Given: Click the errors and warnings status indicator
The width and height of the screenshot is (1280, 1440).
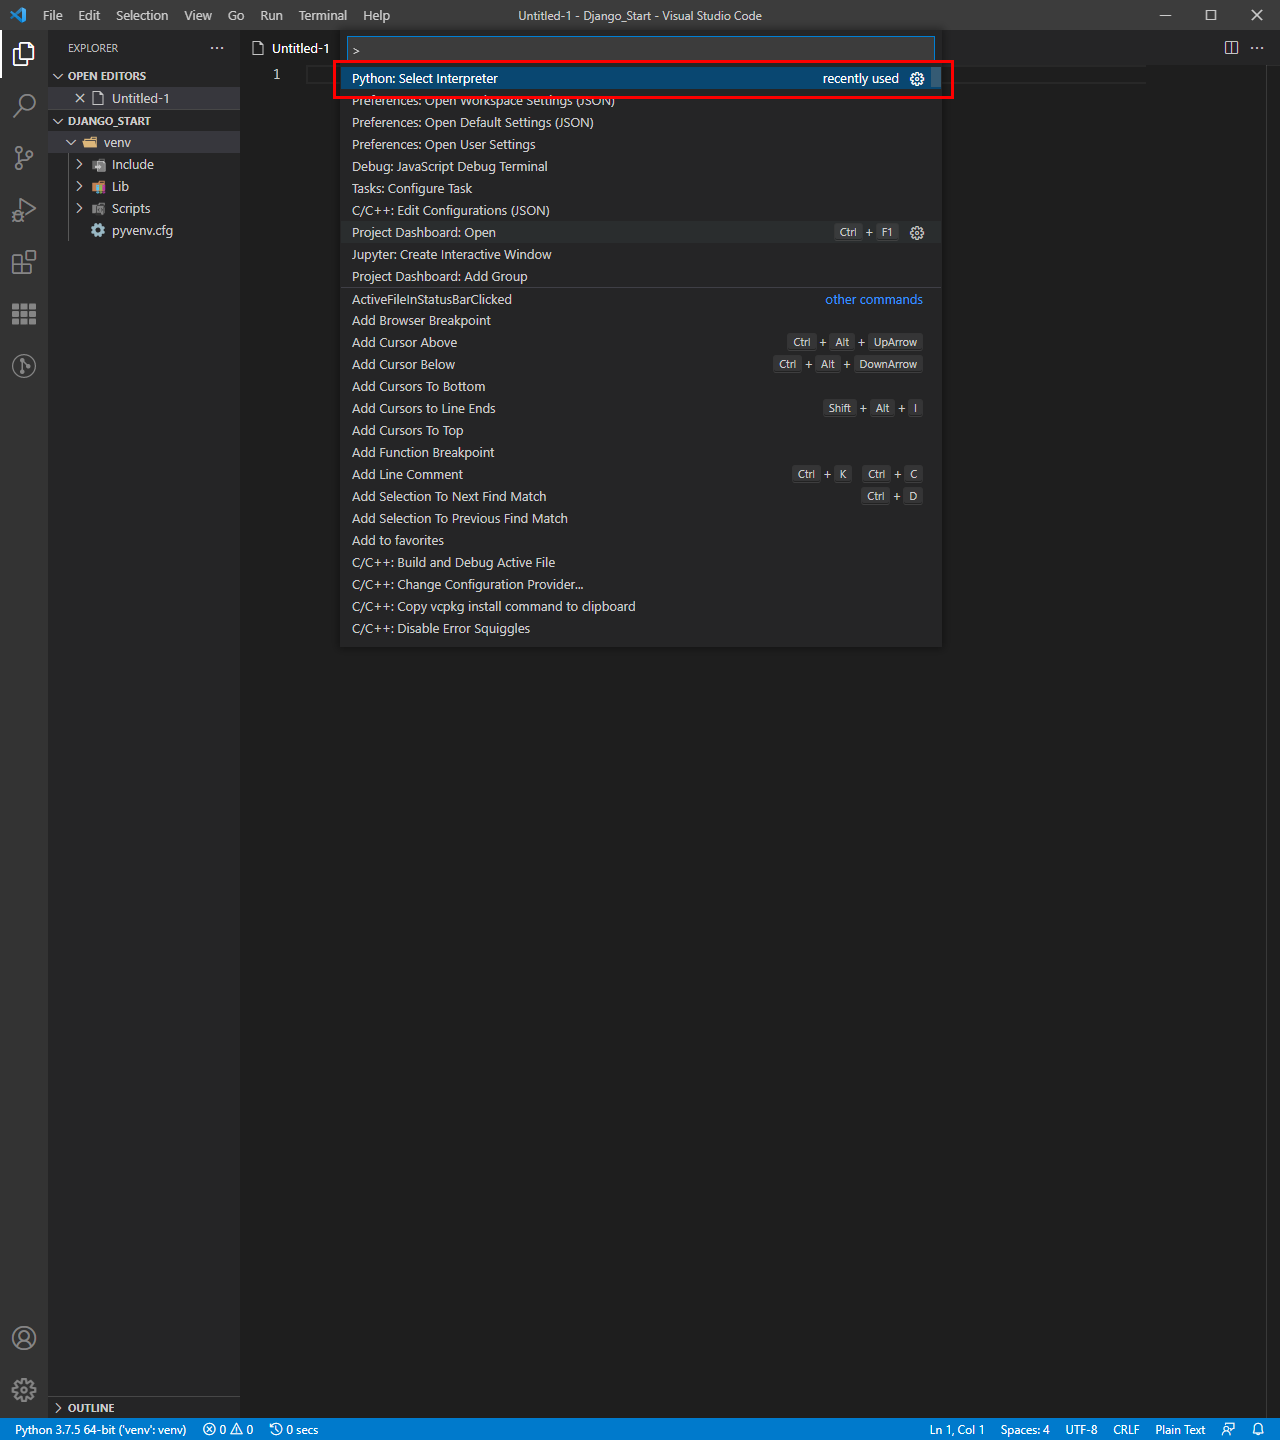Looking at the screenshot, I should [x=228, y=1429].
